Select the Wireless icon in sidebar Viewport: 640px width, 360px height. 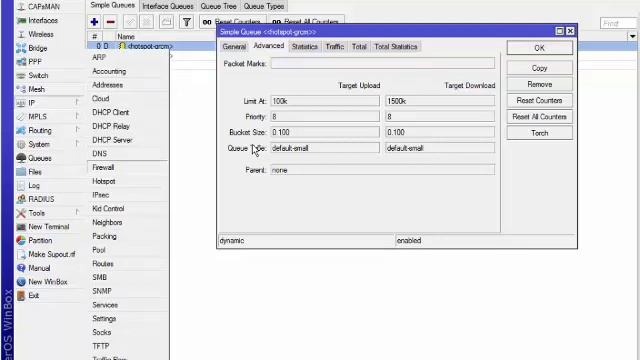click(x=21, y=34)
